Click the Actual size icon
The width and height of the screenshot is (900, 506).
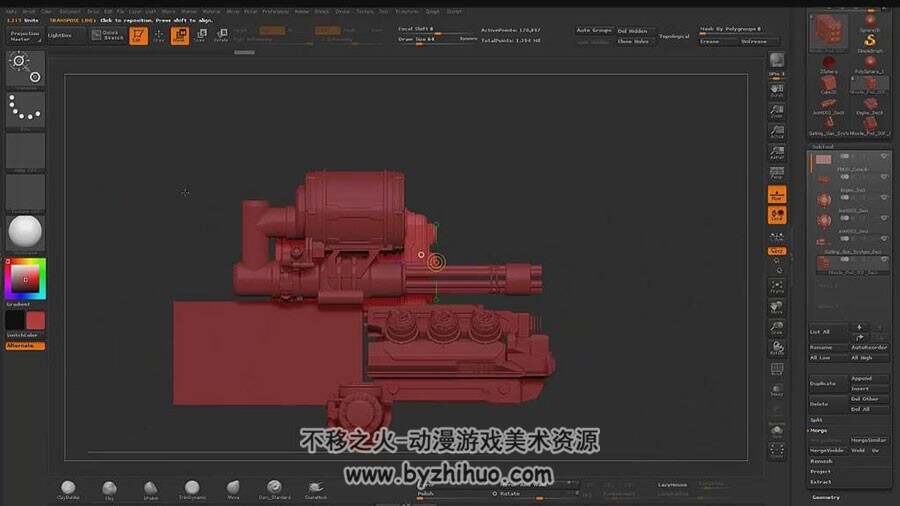[x=777, y=132]
